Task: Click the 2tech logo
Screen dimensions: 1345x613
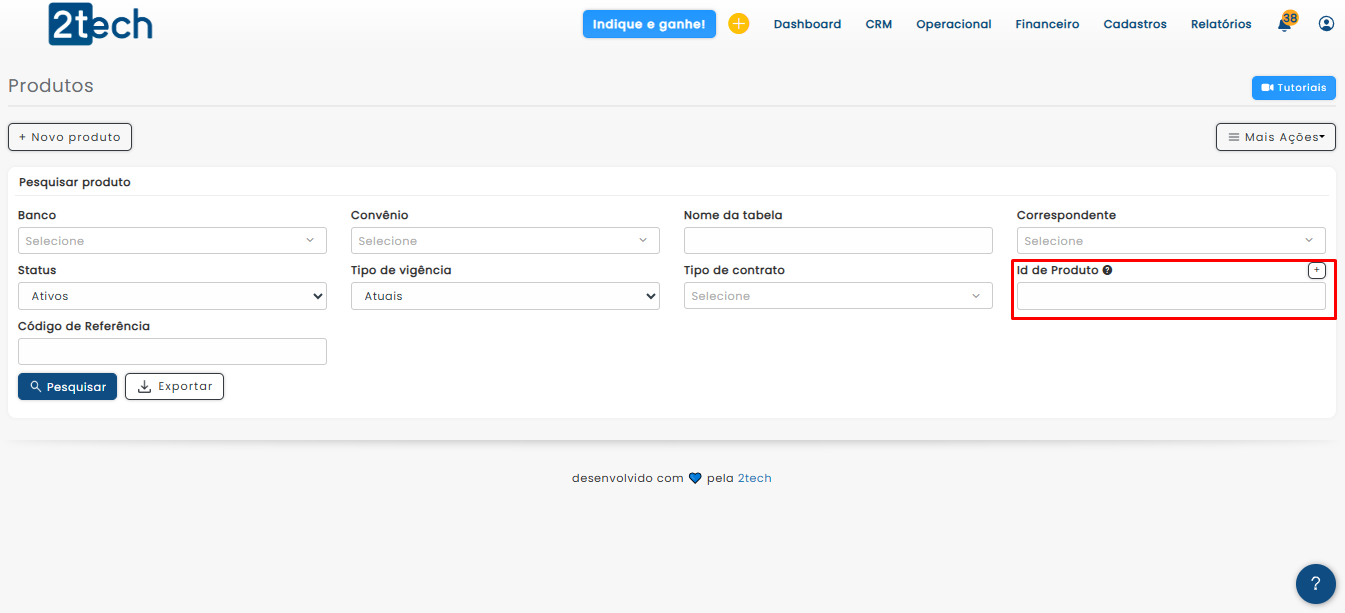Action: pyautogui.click(x=100, y=24)
